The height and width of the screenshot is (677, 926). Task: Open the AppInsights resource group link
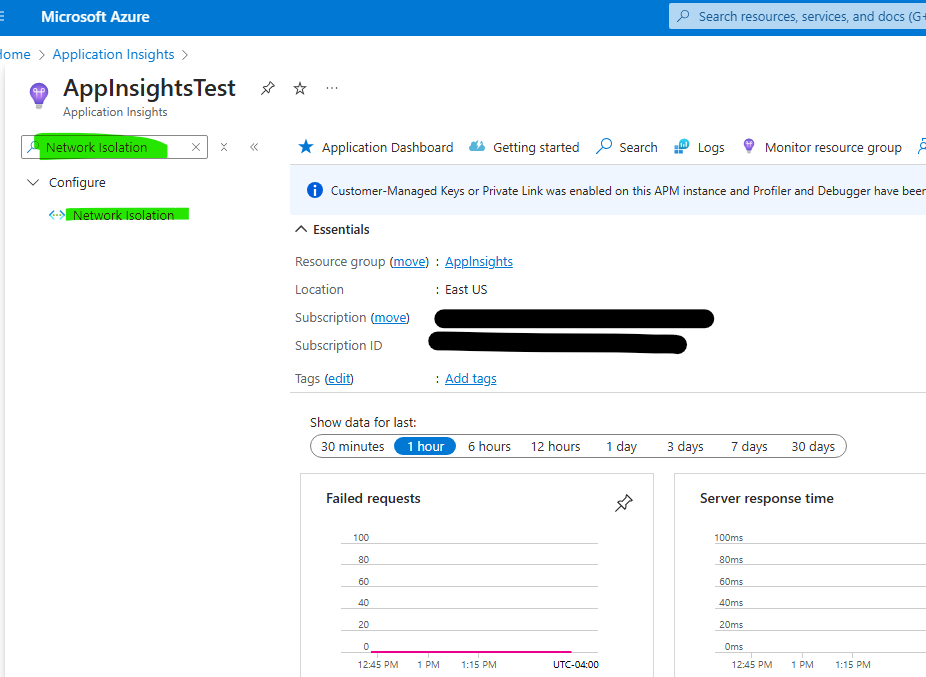479,262
